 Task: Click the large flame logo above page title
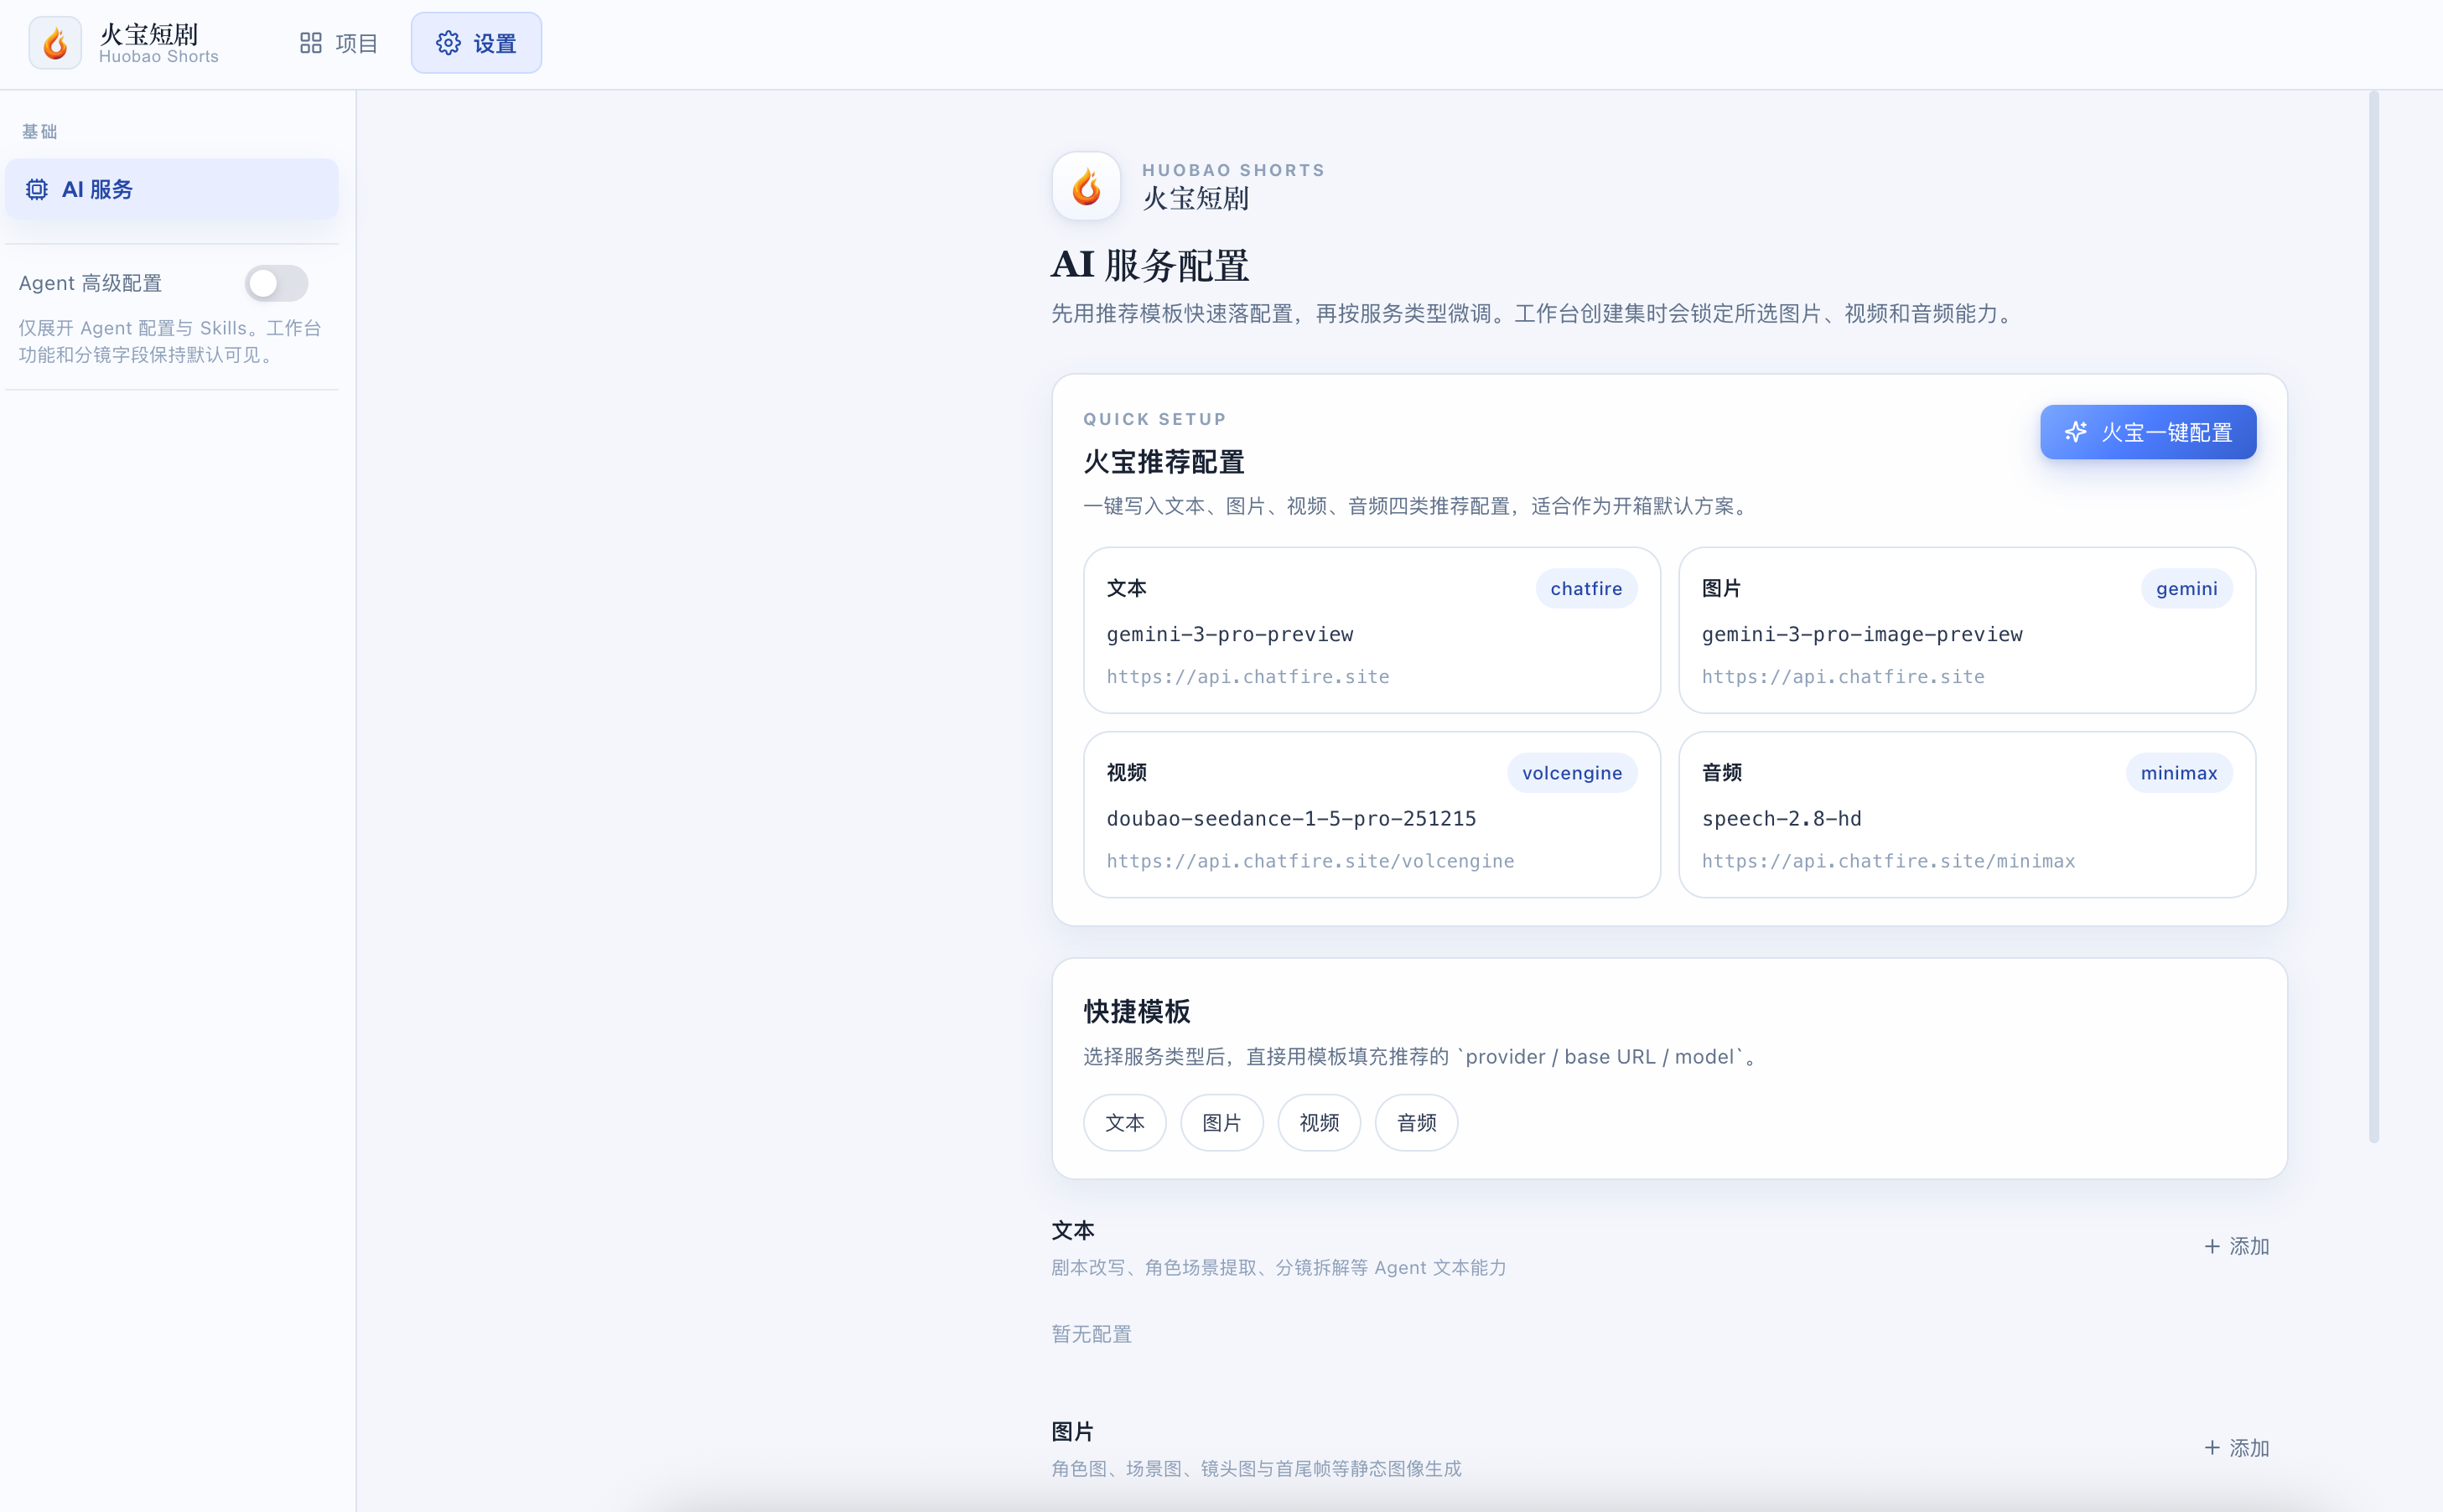1086,186
